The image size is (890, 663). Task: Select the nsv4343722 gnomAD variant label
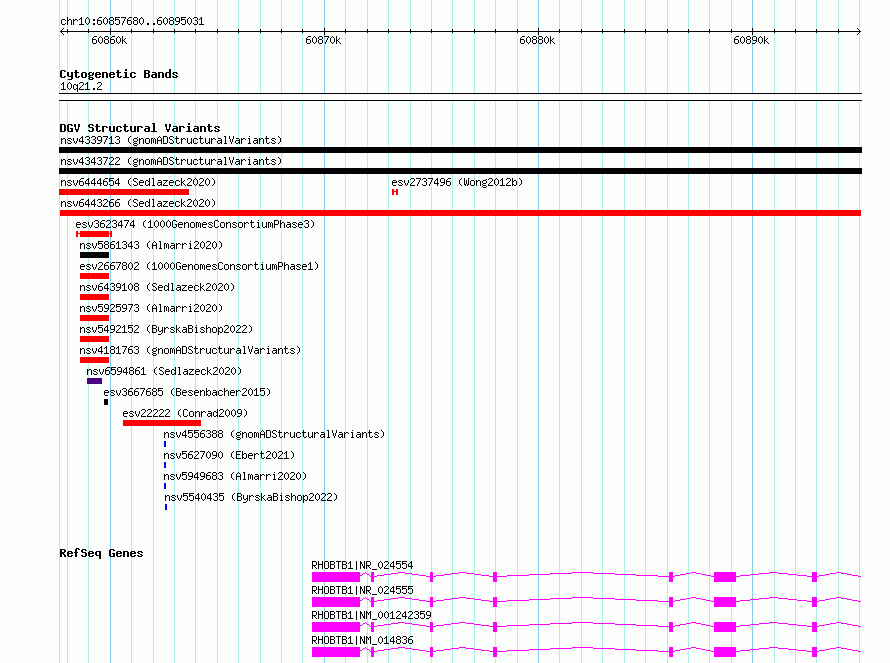(171, 161)
